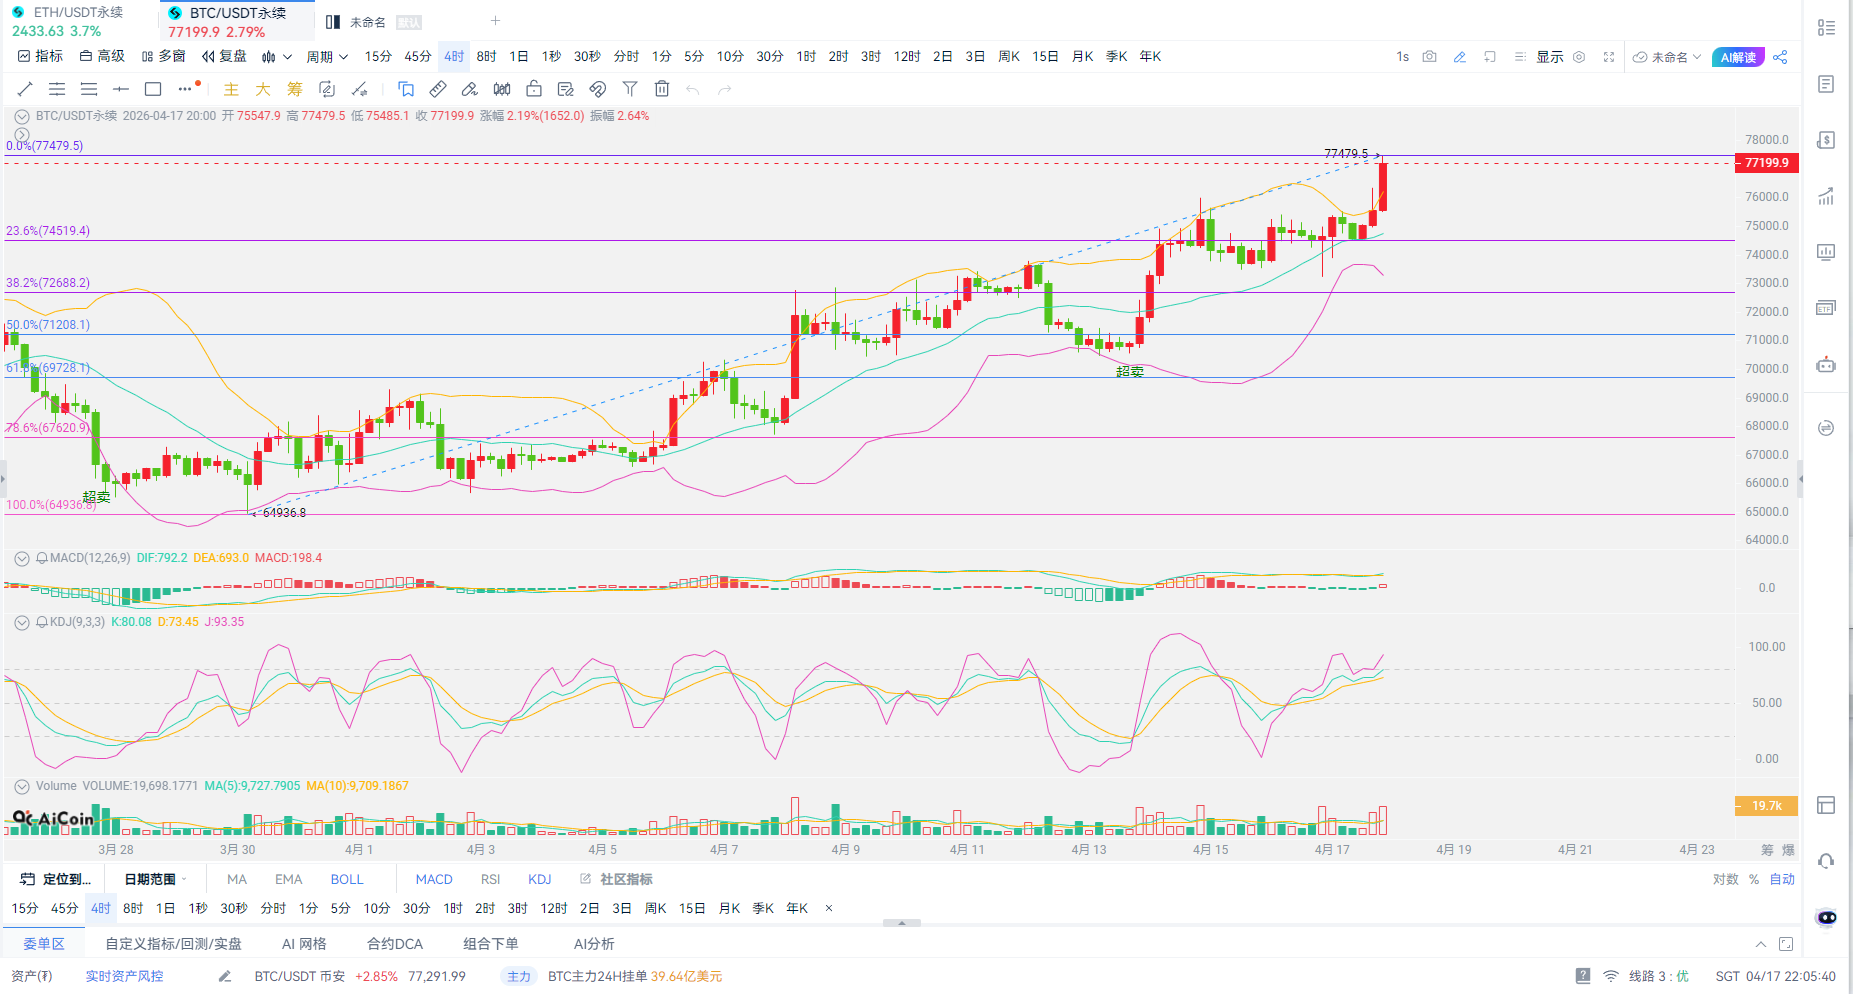Image resolution: width=1853 pixels, height=994 pixels.
Task: Select the 1日 timeframe in top bar
Action: point(518,57)
